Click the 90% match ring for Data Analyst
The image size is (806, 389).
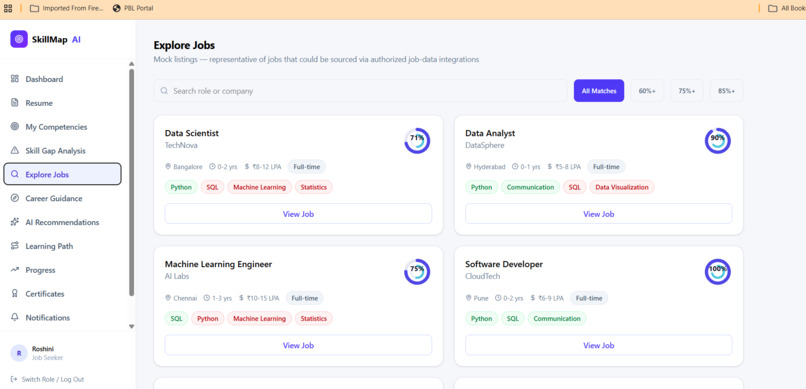click(x=717, y=140)
